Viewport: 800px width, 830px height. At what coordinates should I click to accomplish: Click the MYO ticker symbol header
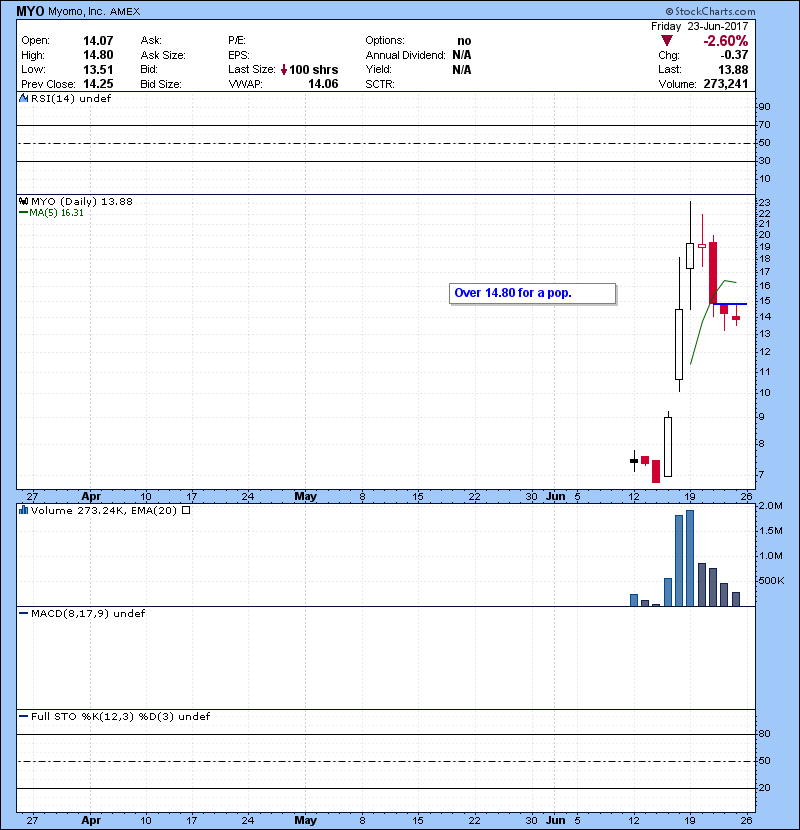(30, 11)
